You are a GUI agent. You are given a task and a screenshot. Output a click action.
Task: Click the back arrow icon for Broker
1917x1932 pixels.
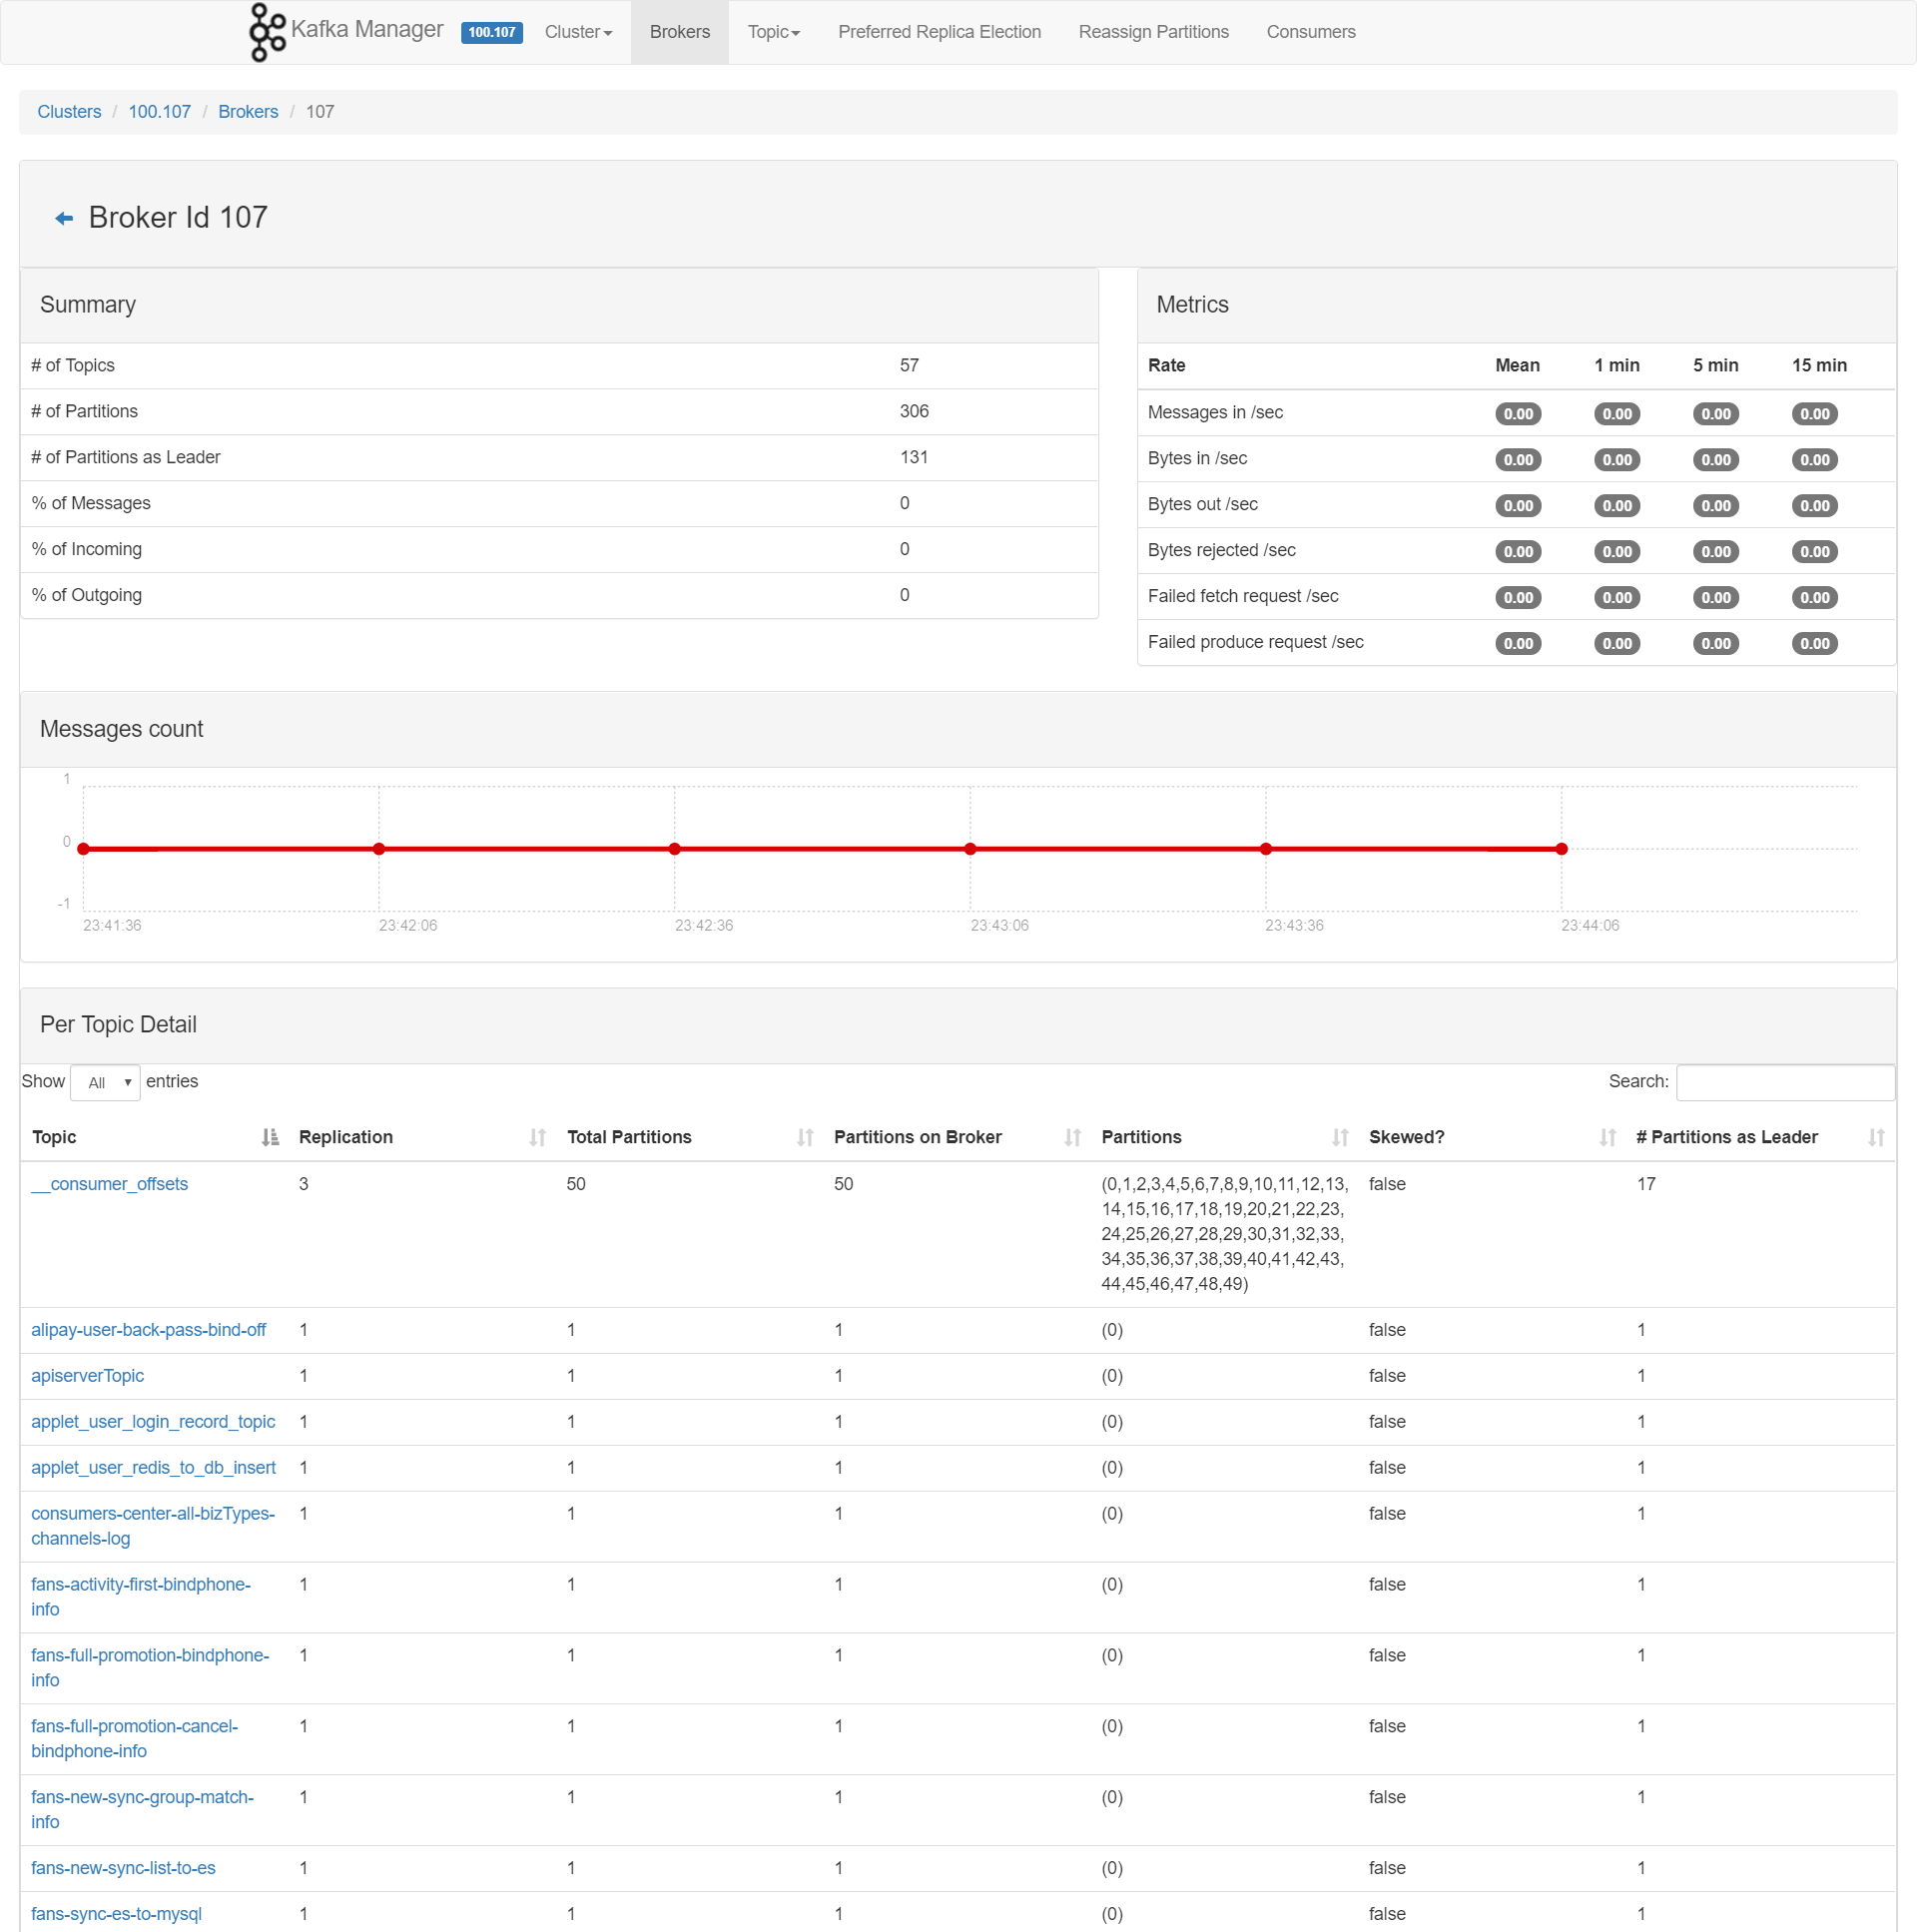coord(62,216)
